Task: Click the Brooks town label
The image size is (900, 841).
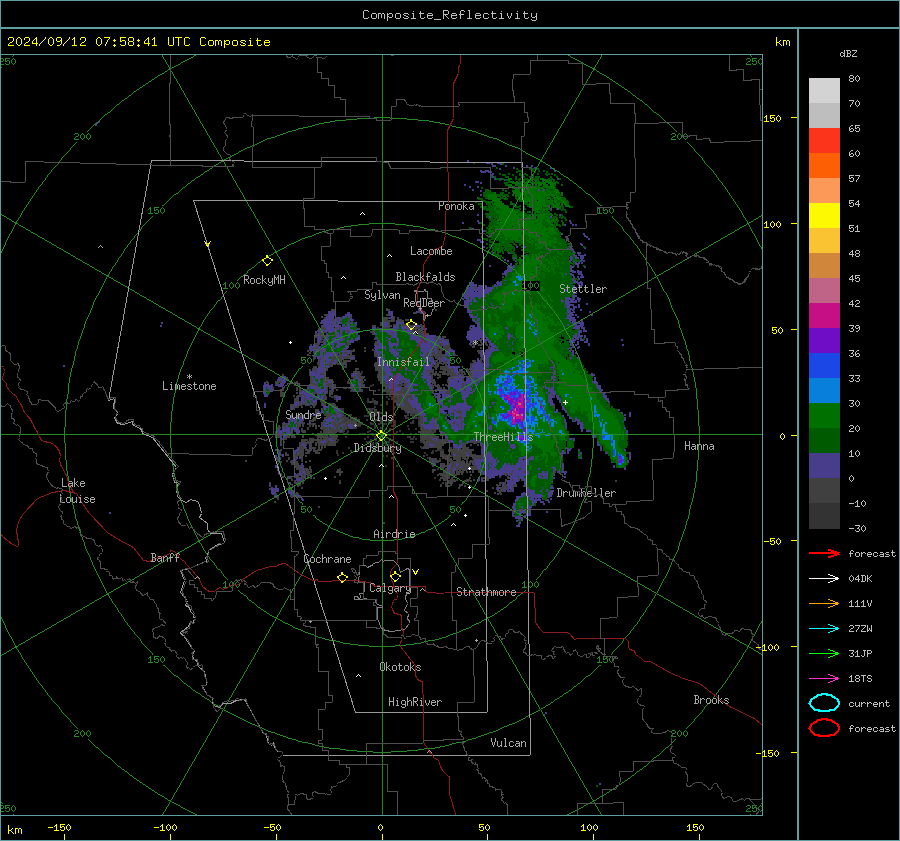Action: (x=711, y=700)
